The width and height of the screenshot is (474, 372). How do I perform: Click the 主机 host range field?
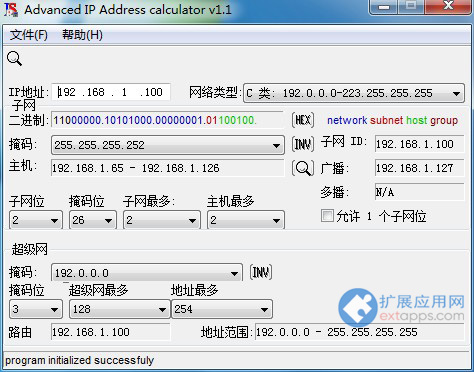click(167, 168)
